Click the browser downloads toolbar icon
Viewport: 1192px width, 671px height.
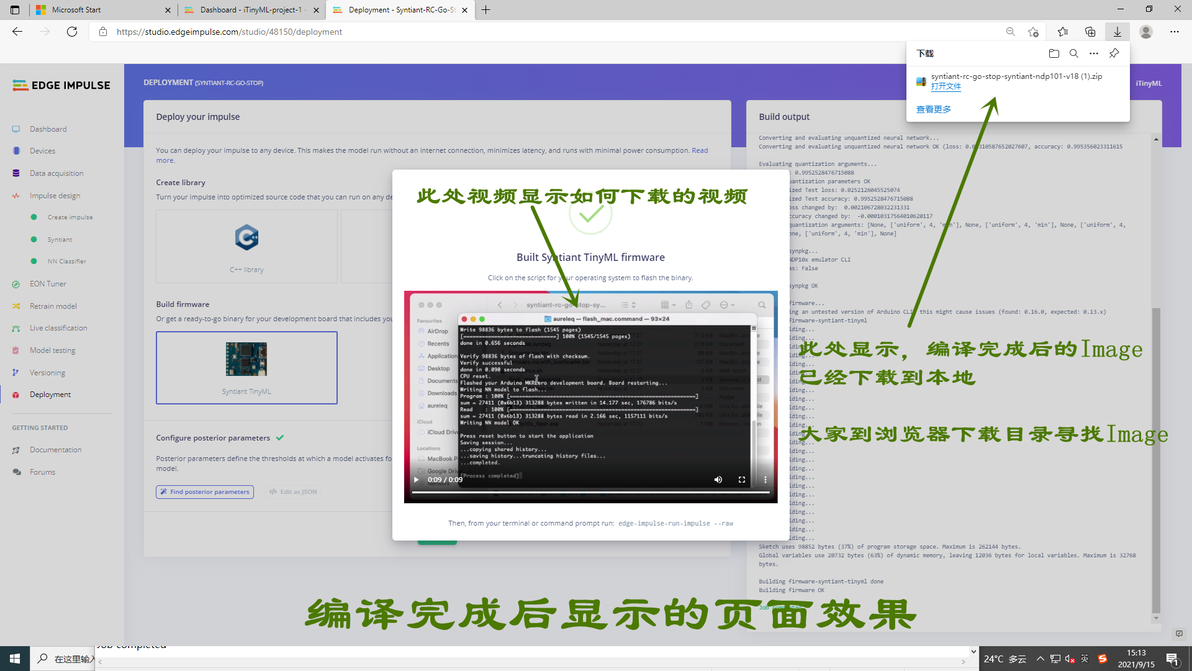coord(1118,32)
